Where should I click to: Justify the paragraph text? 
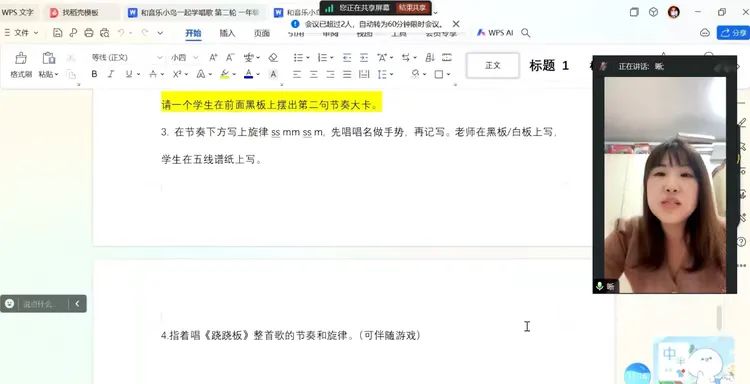pos(347,74)
